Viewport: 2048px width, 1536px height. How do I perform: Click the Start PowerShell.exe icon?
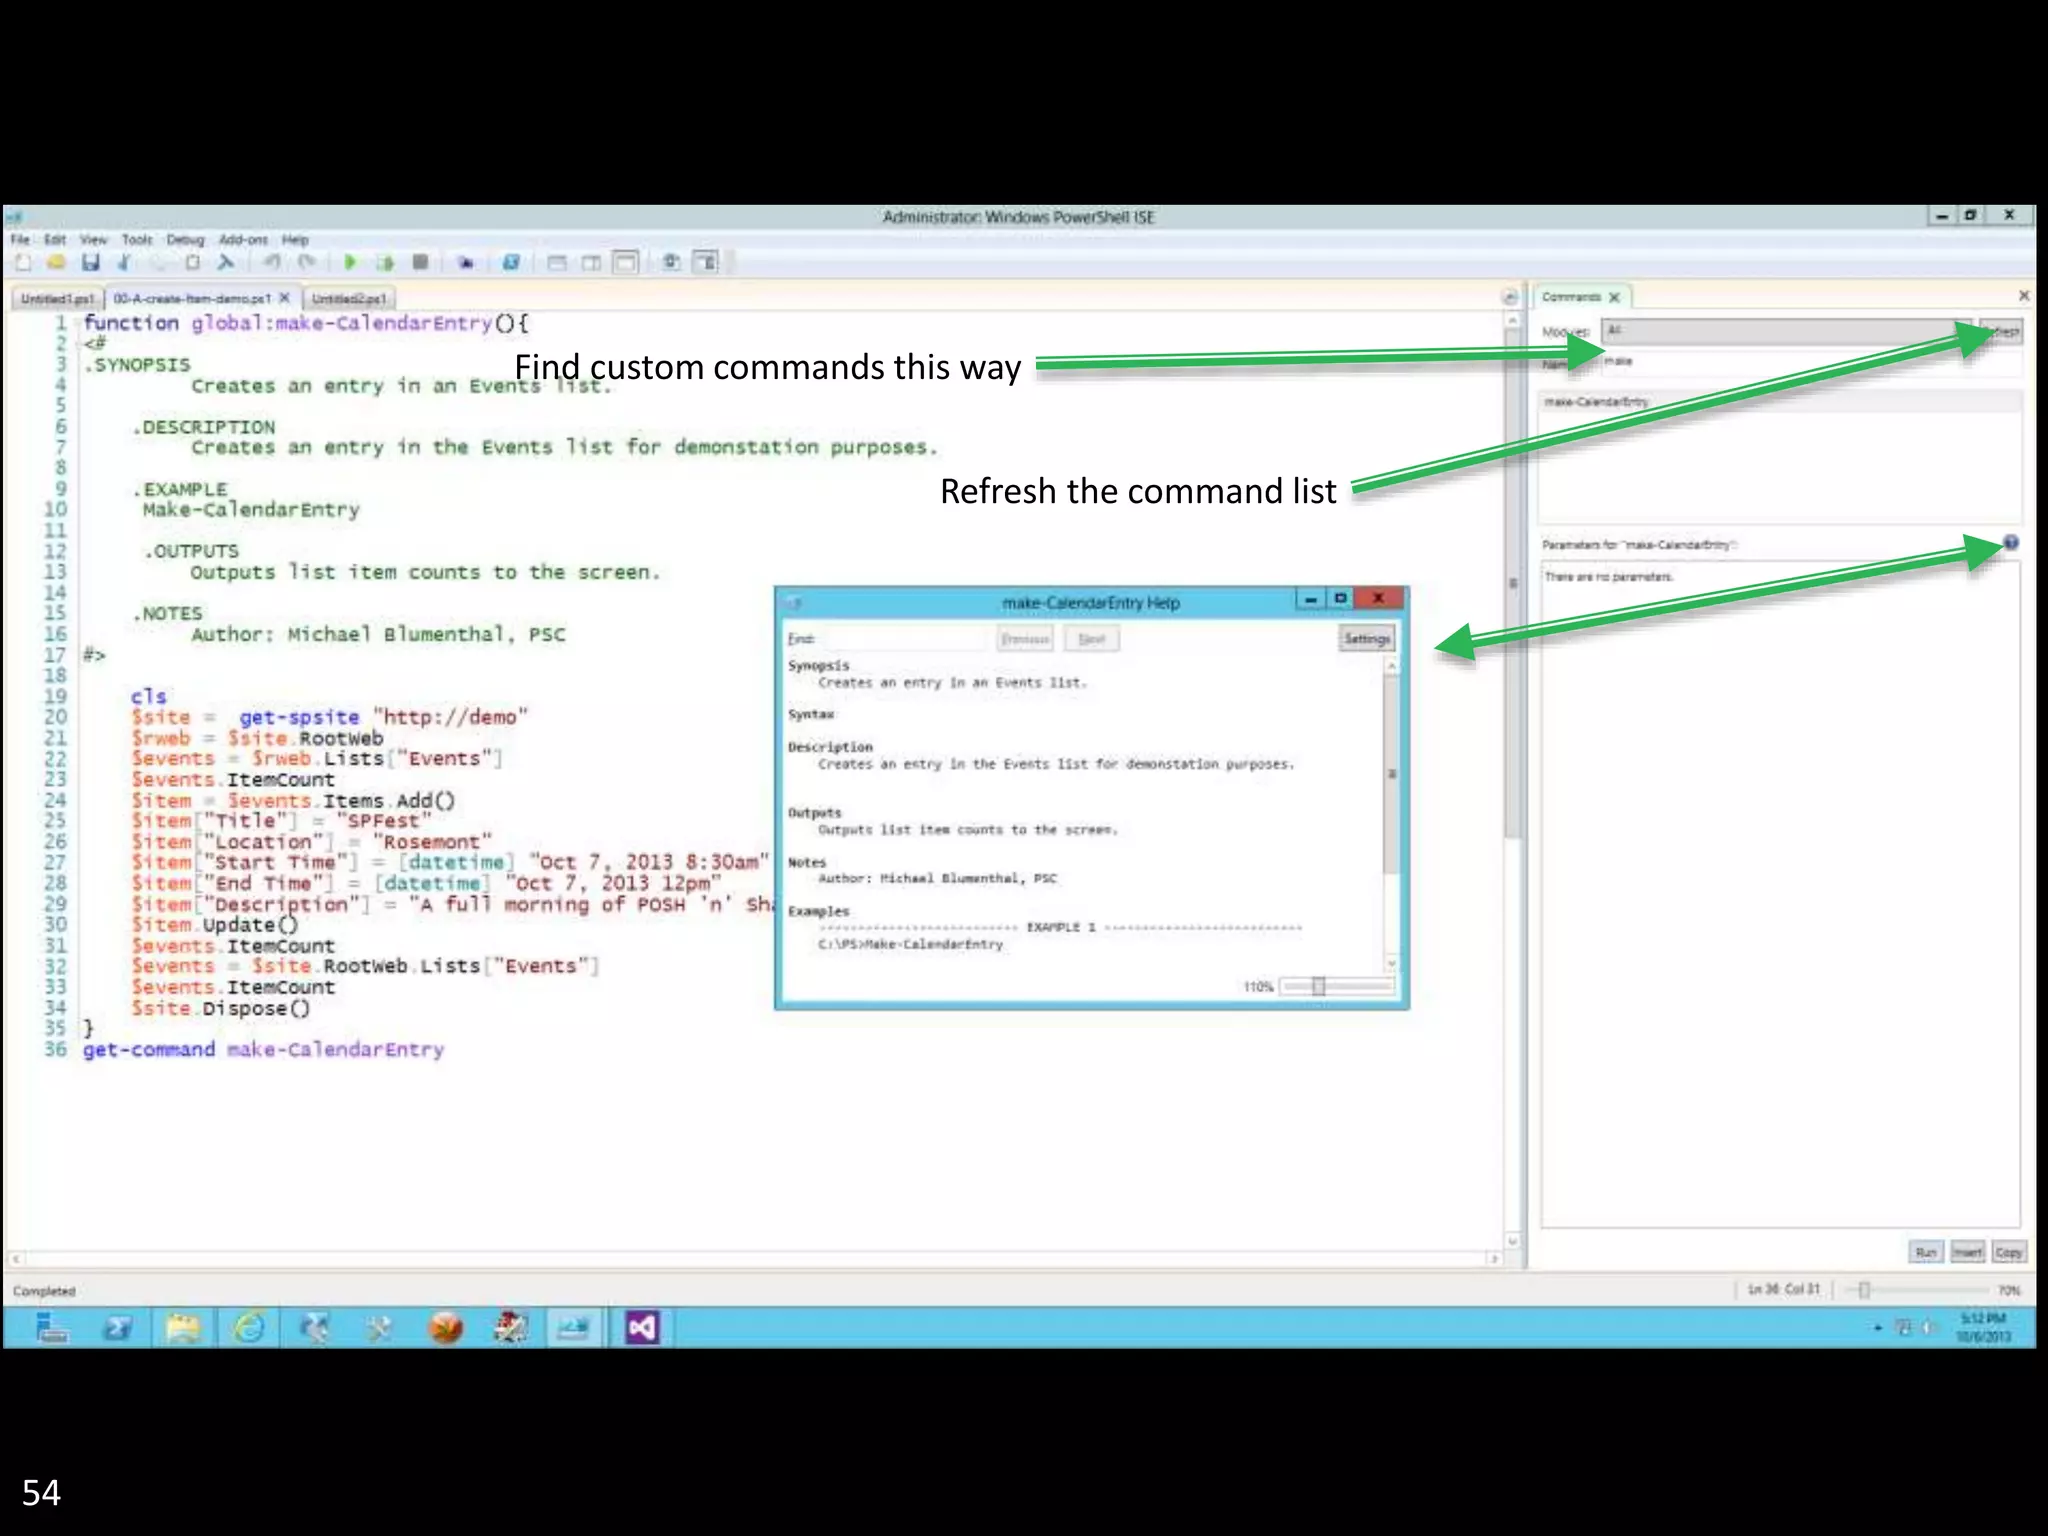(511, 263)
